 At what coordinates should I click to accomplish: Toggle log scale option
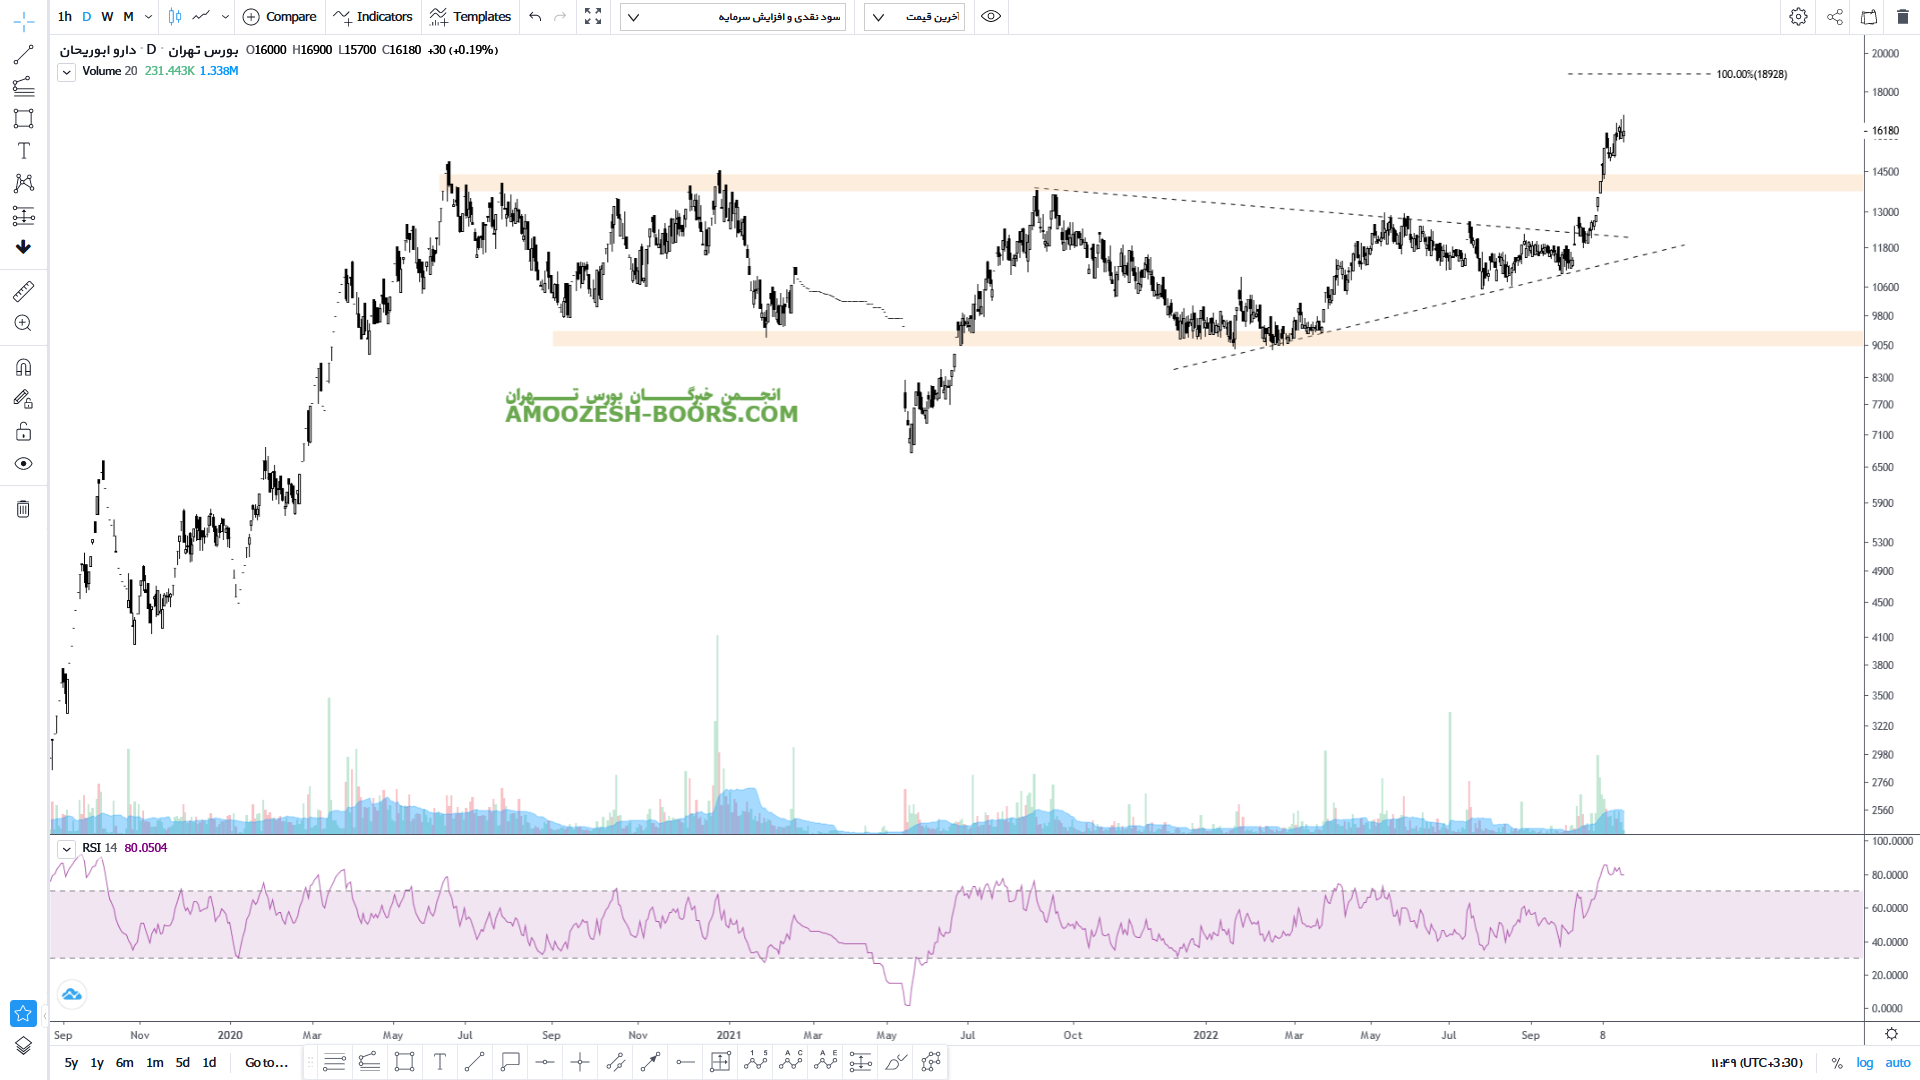pos(1865,1063)
